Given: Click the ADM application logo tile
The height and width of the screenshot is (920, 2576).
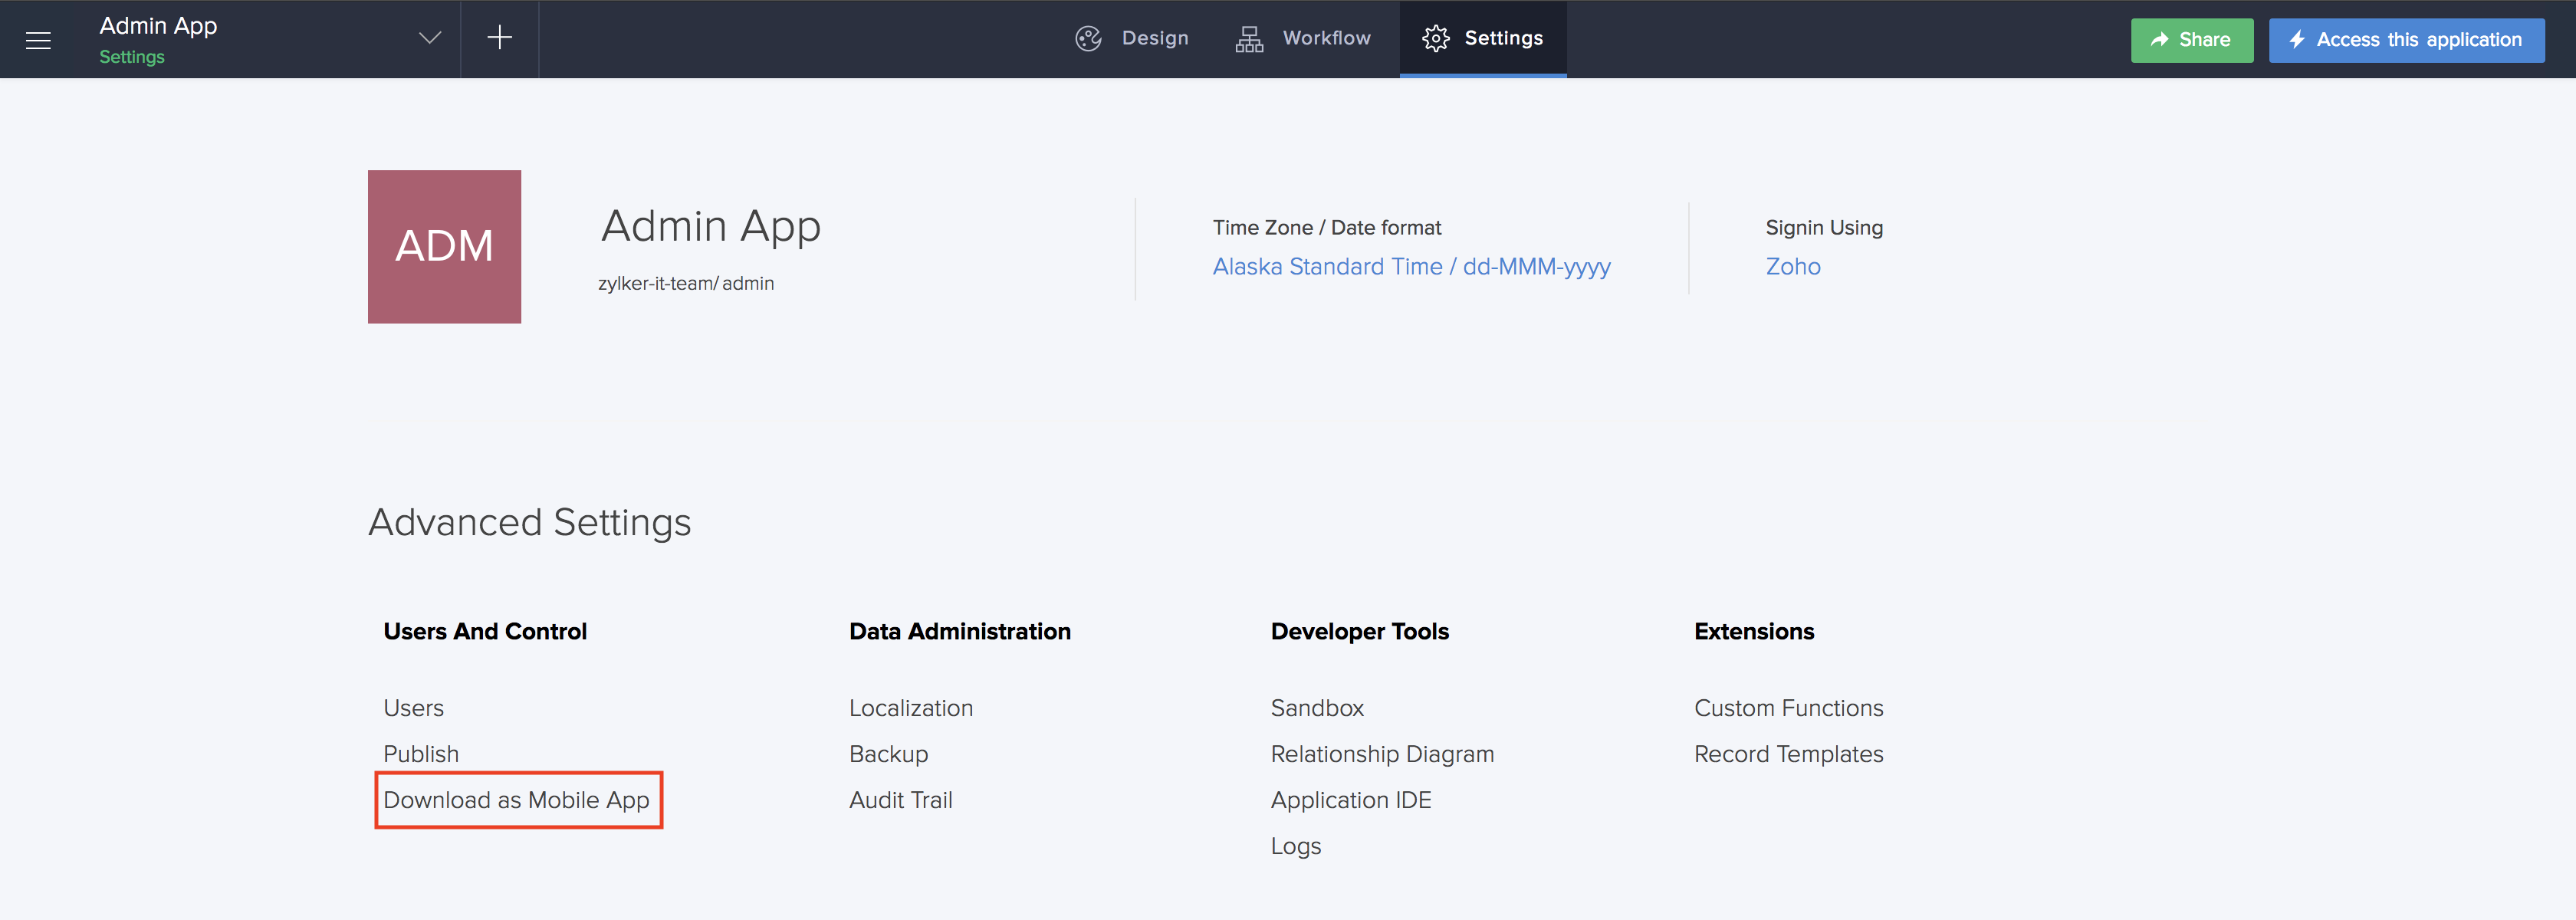Looking at the screenshot, I should [x=444, y=246].
